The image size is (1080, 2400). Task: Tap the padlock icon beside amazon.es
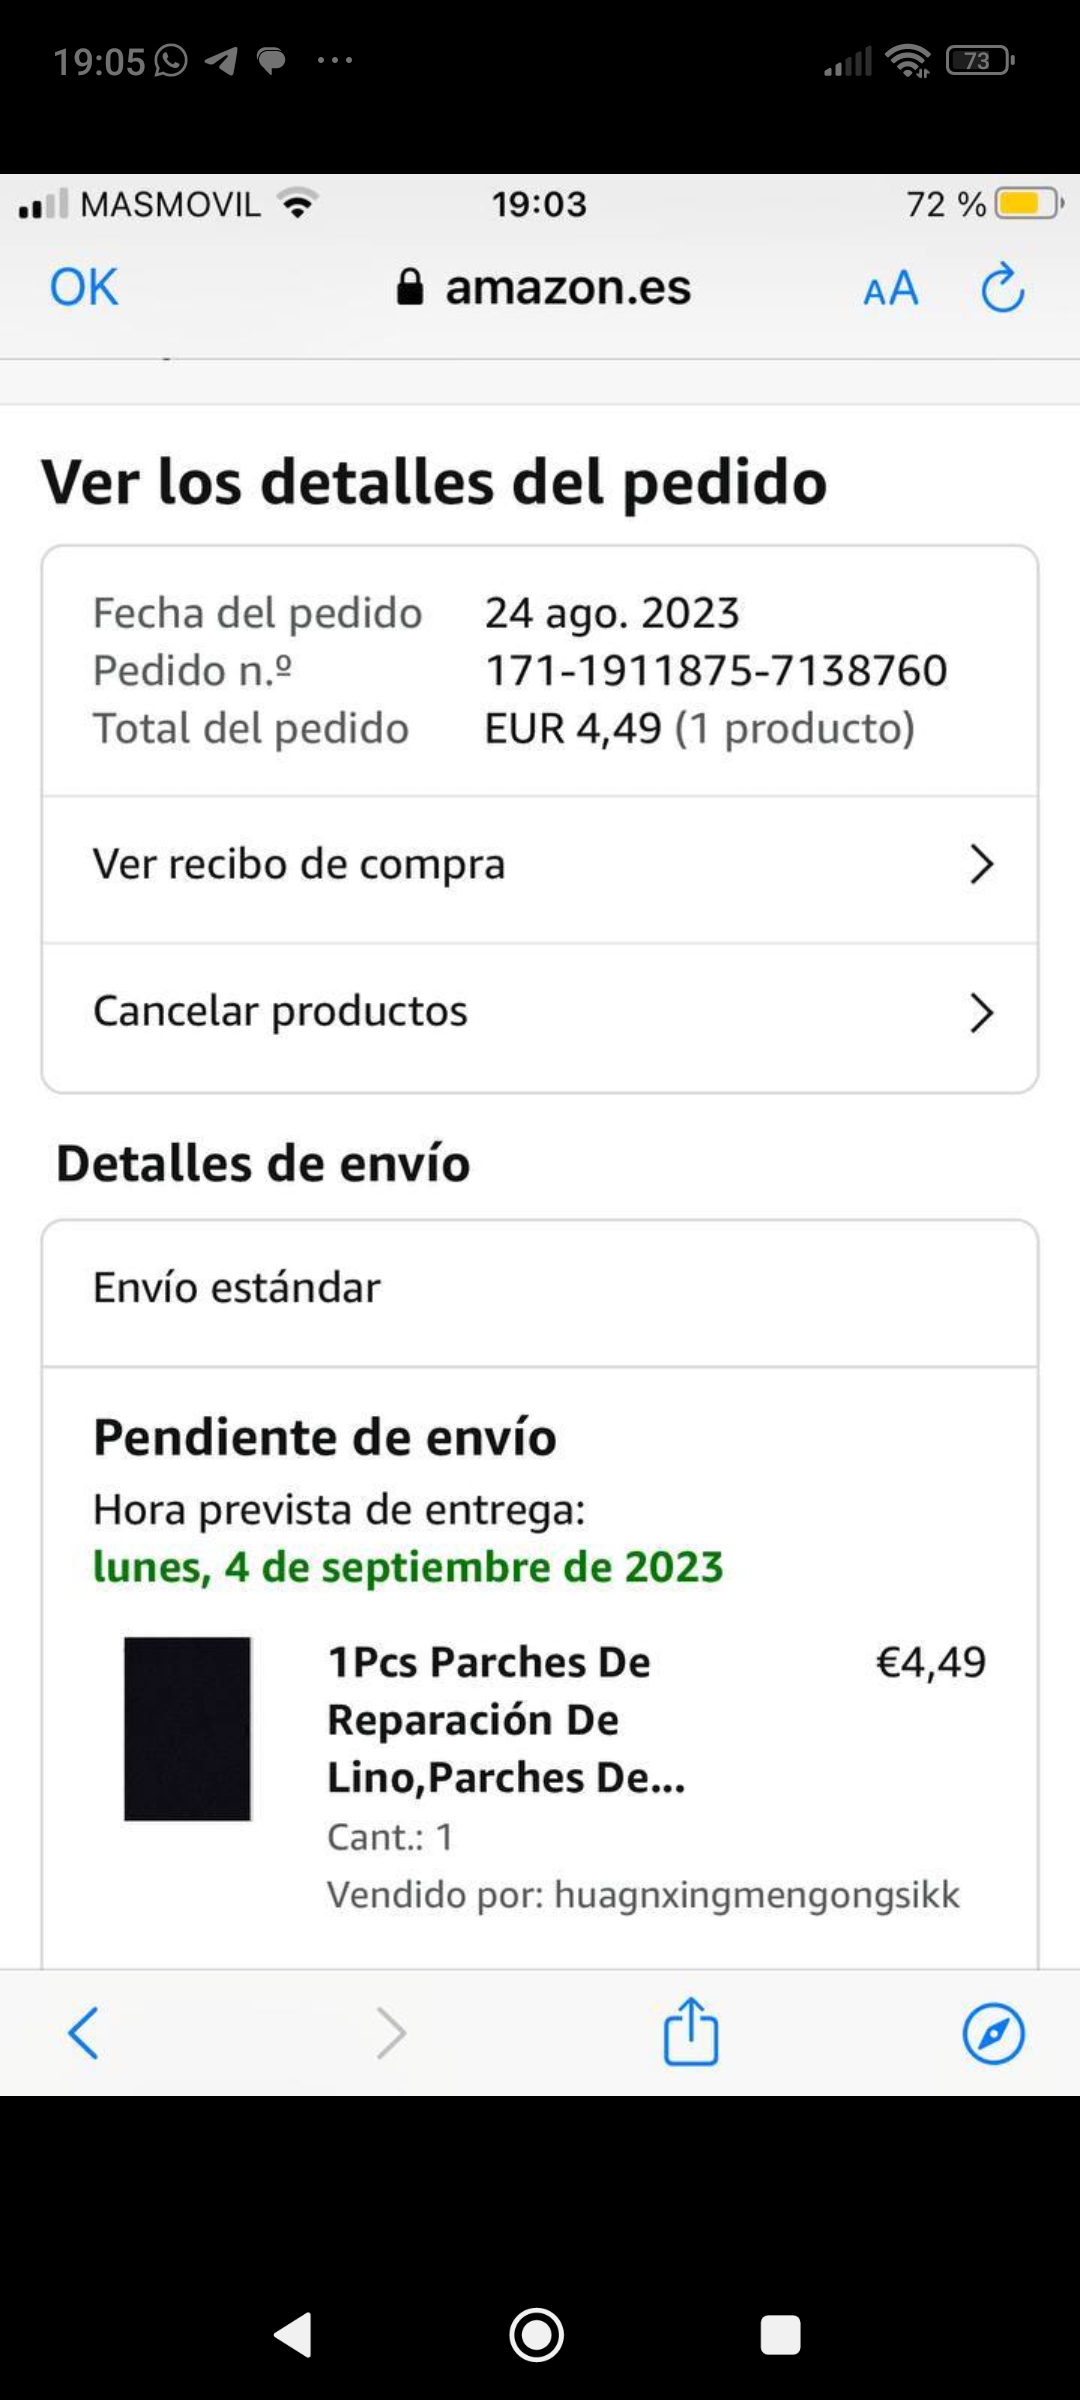pos(410,287)
